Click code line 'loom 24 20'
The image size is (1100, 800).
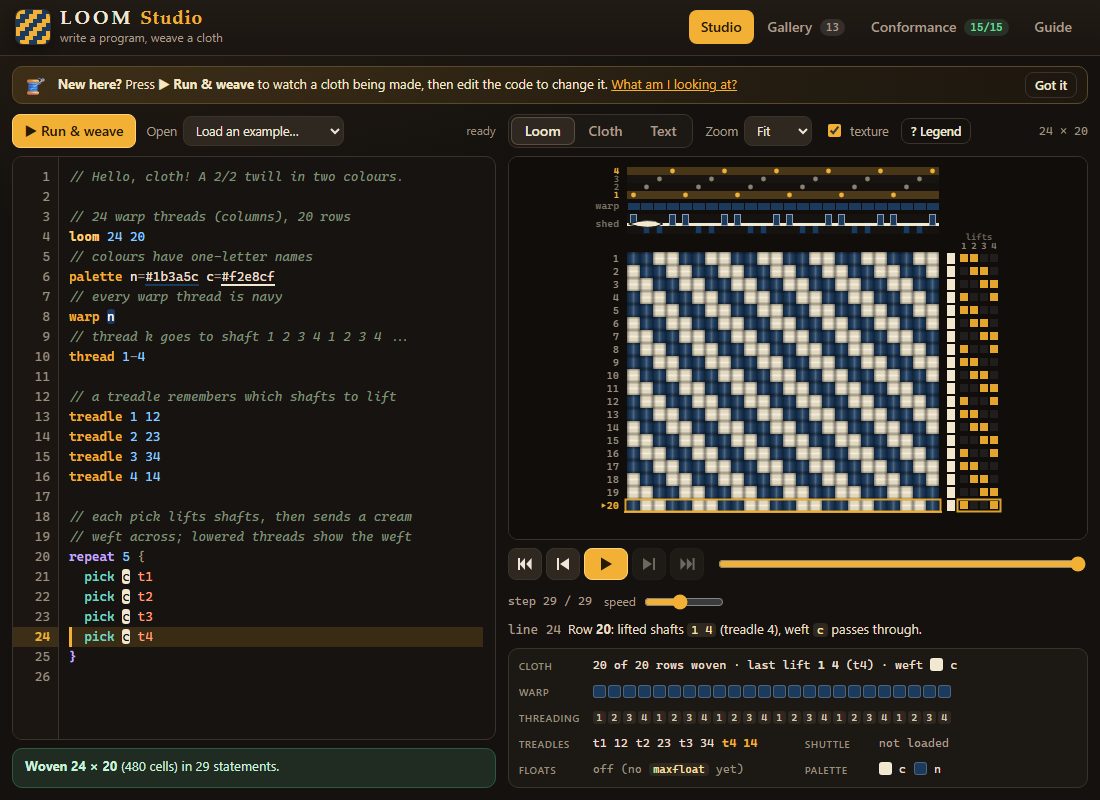pyautogui.click(x=107, y=236)
